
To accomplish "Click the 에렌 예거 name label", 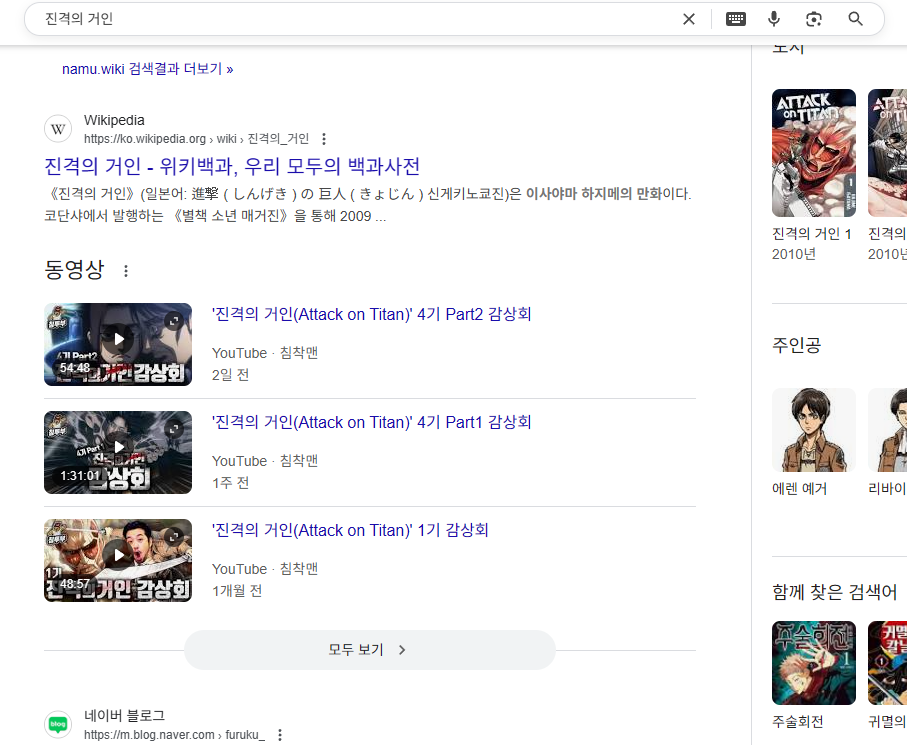I will pyautogui.click(x=799, y=489).
